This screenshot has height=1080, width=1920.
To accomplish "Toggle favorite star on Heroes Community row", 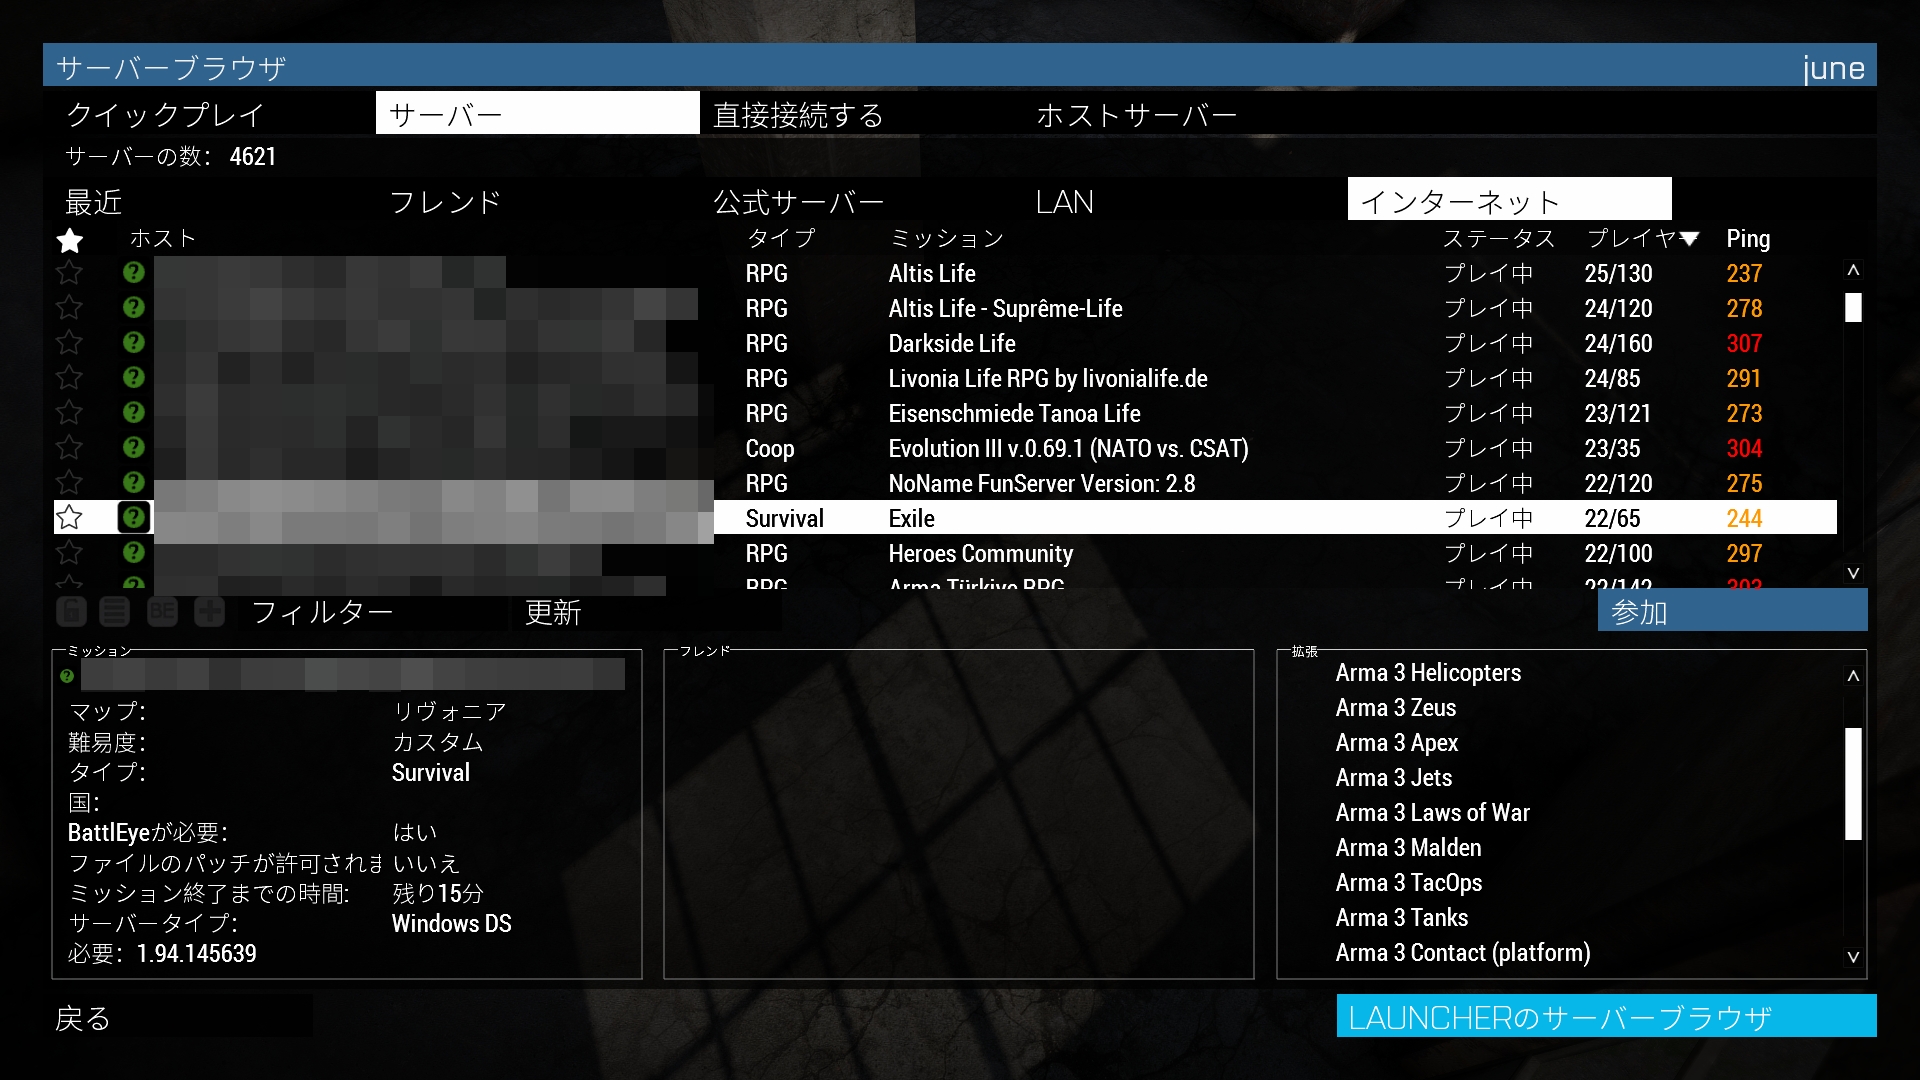I will (x=69, y=553).
